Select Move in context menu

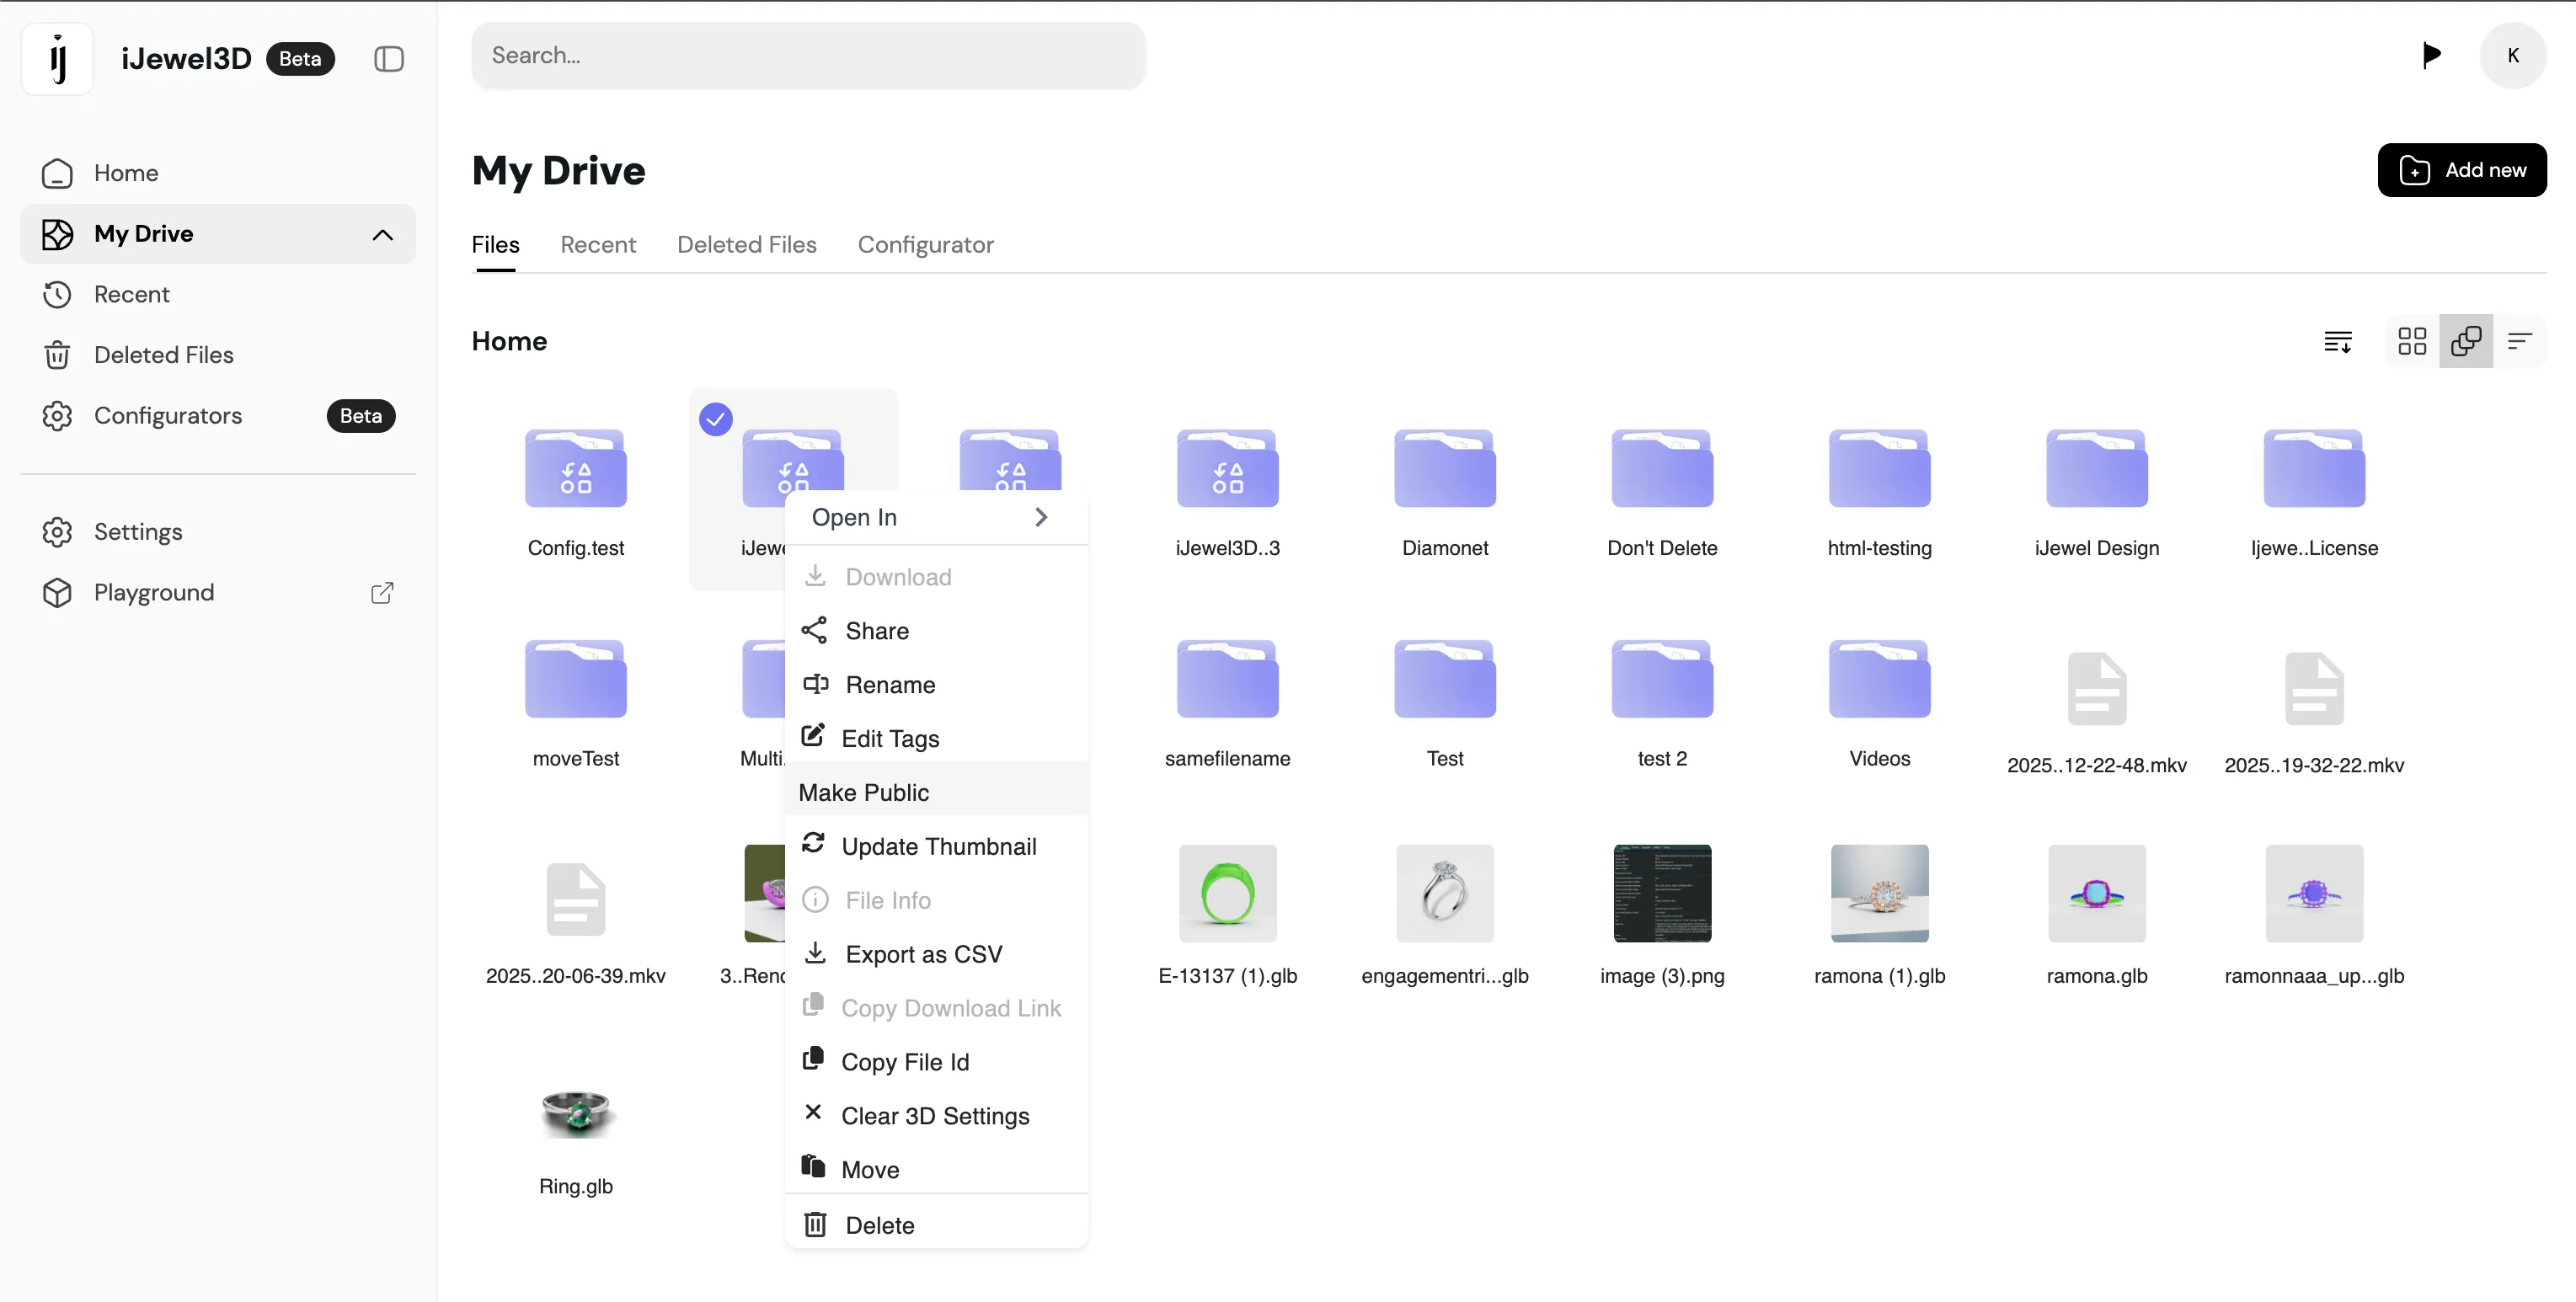(936, 1169)
